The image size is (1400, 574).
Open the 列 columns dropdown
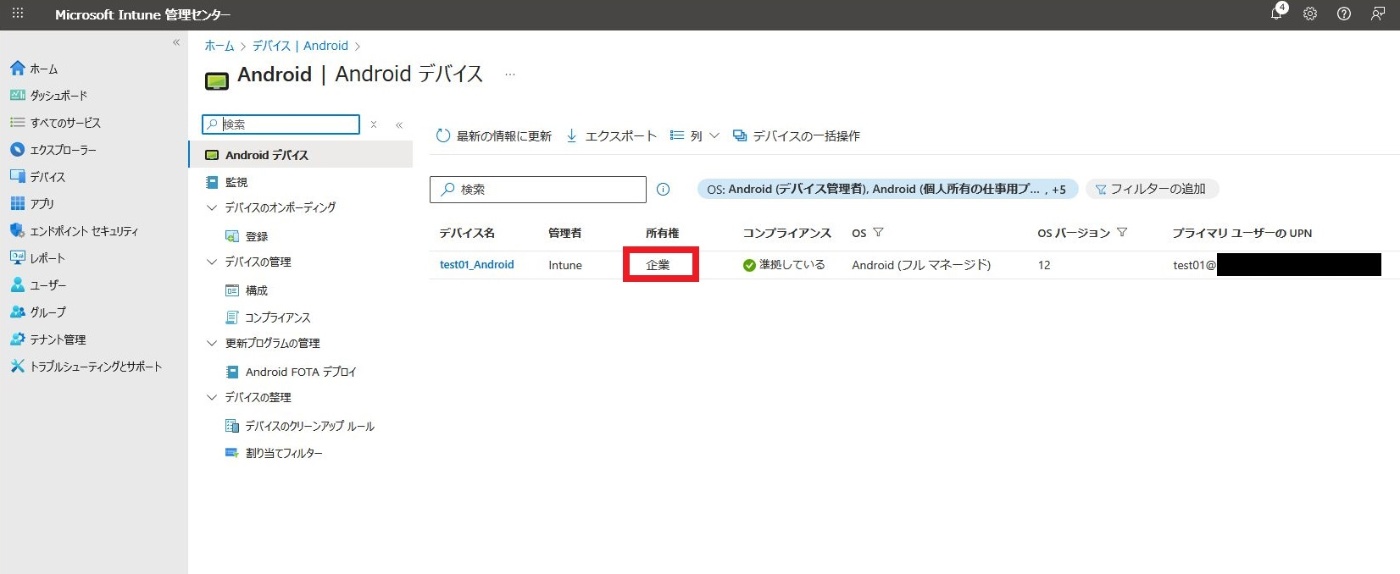coord(695,136)
